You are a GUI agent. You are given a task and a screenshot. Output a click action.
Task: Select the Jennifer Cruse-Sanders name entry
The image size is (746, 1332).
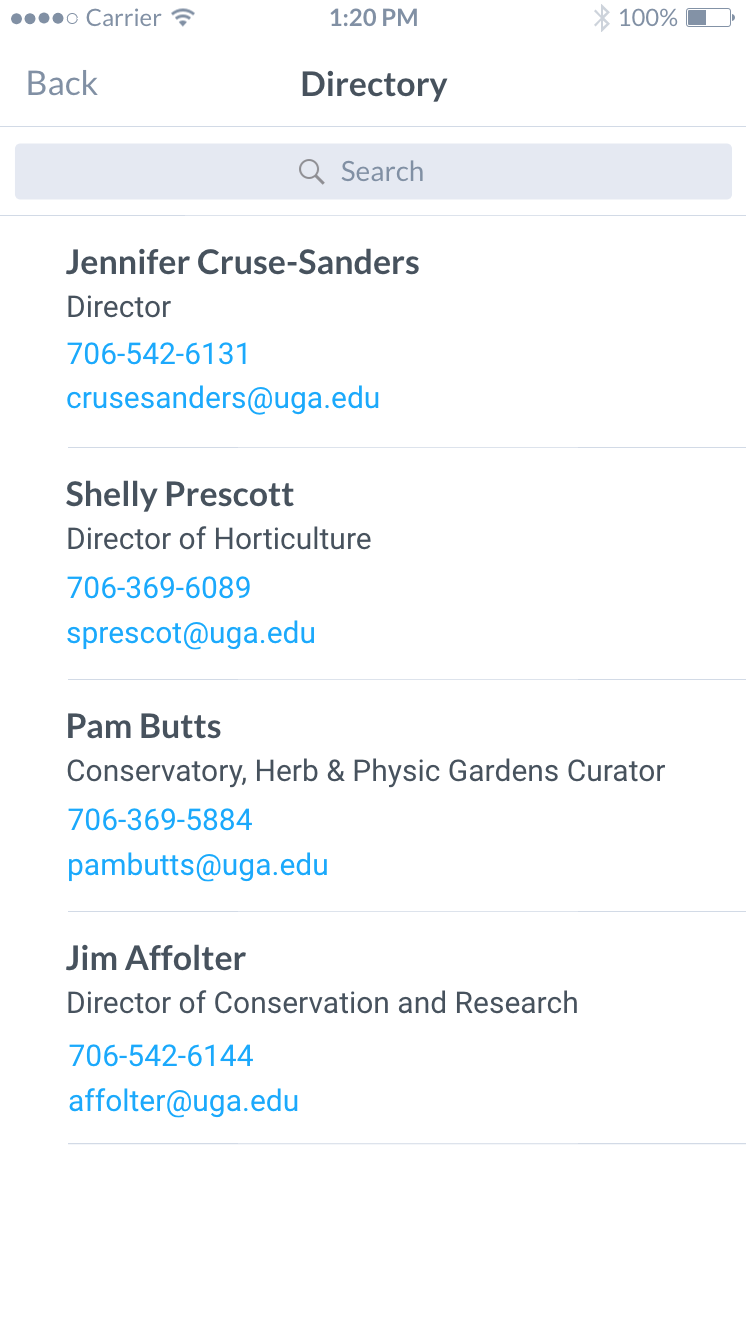click(x=243, y=263)
